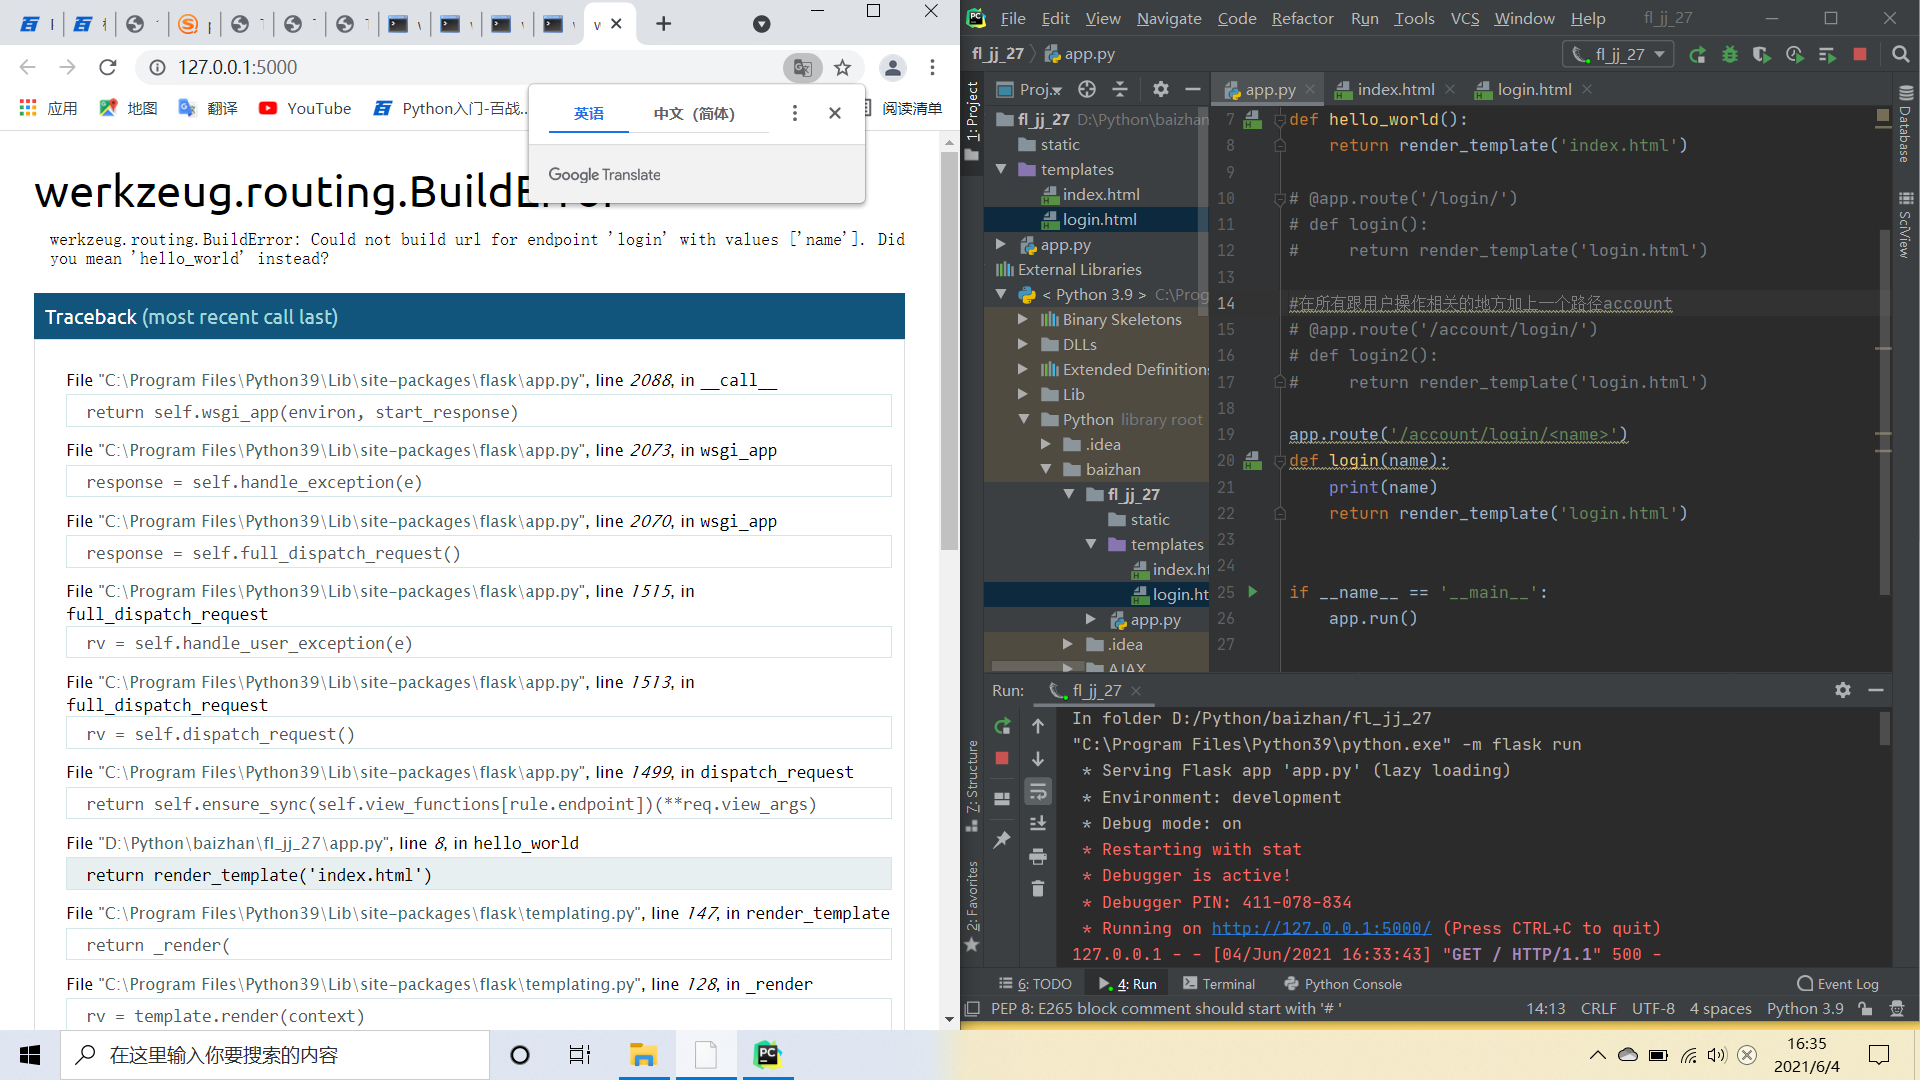This screenshot has width=1920, height=1080.
Task: Open Project panel settings gear
Action: click(1160, 90)
